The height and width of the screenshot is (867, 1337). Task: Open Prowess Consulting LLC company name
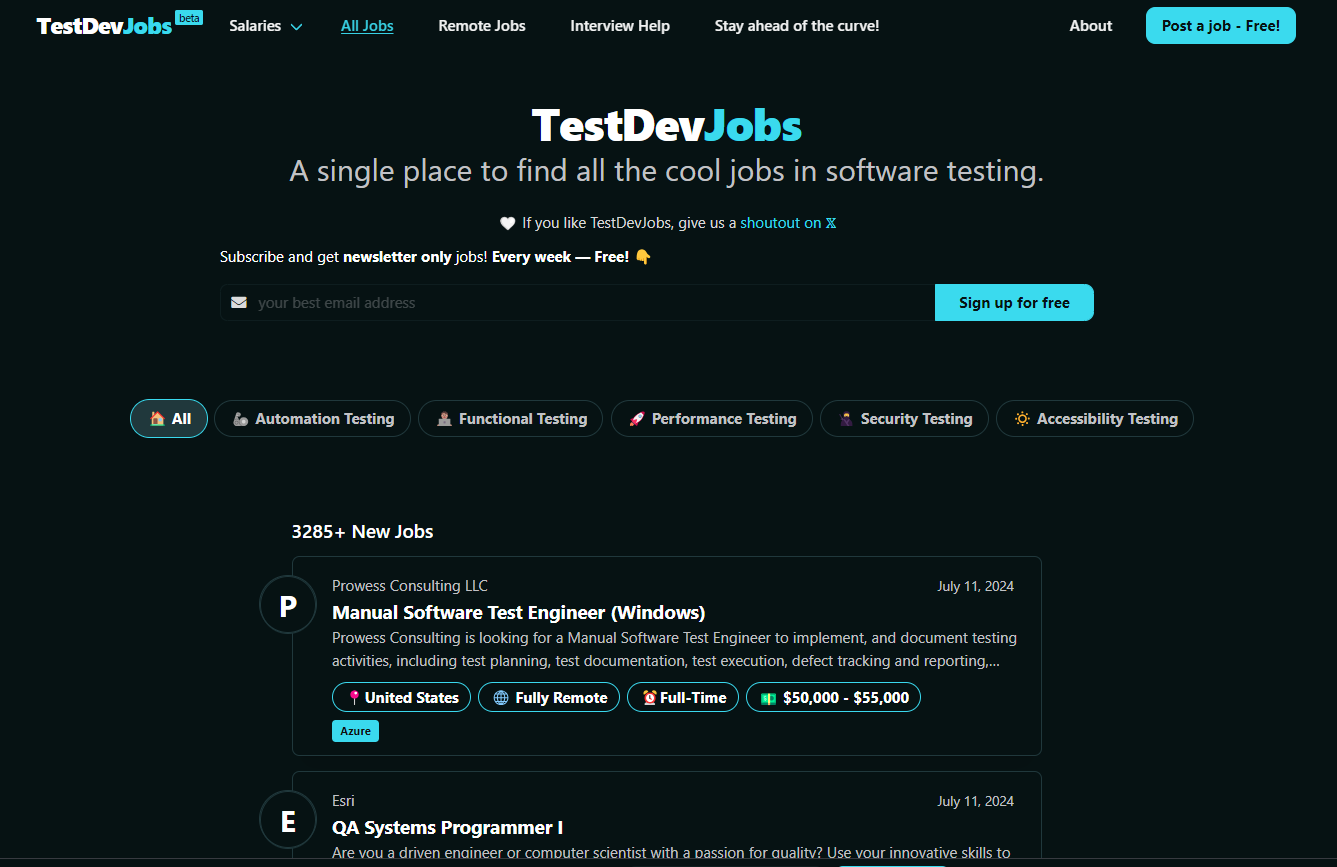[x=410, y=586]
